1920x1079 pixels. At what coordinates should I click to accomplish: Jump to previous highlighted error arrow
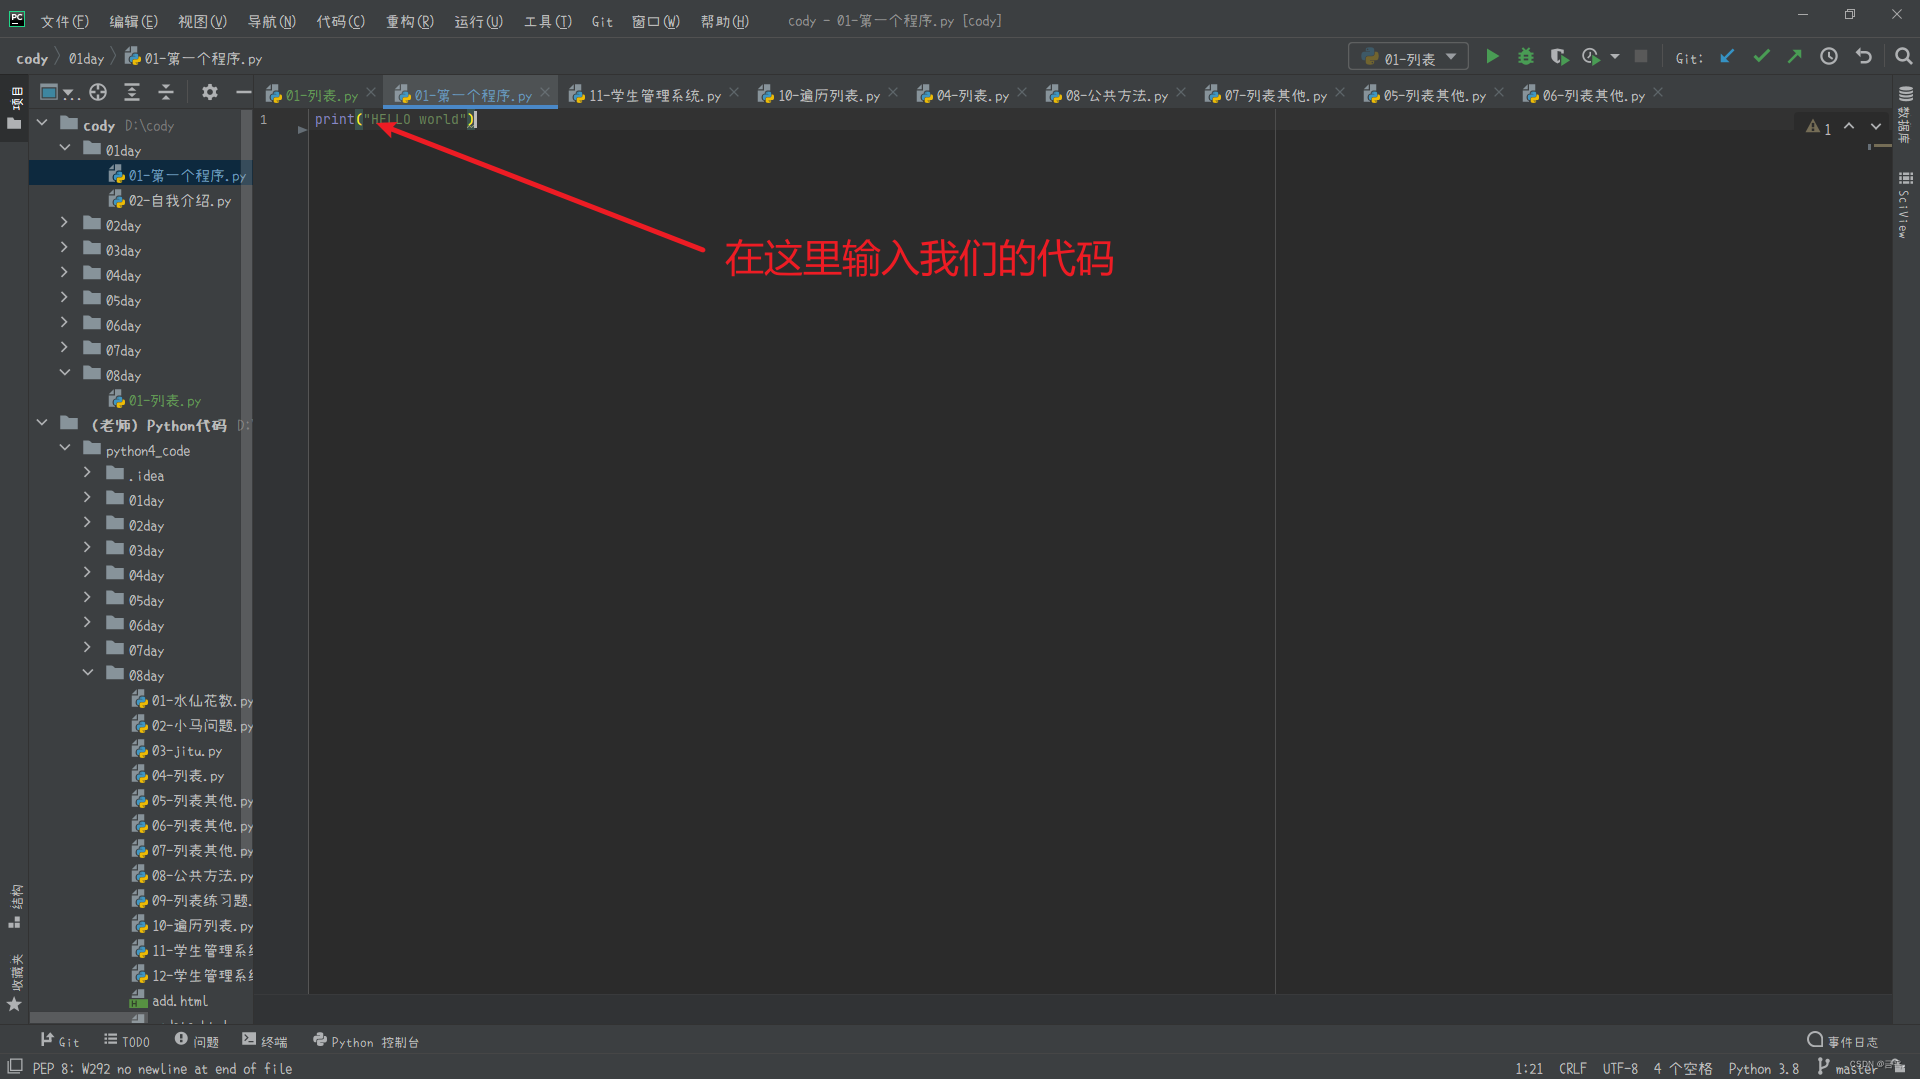[1849, 127]
